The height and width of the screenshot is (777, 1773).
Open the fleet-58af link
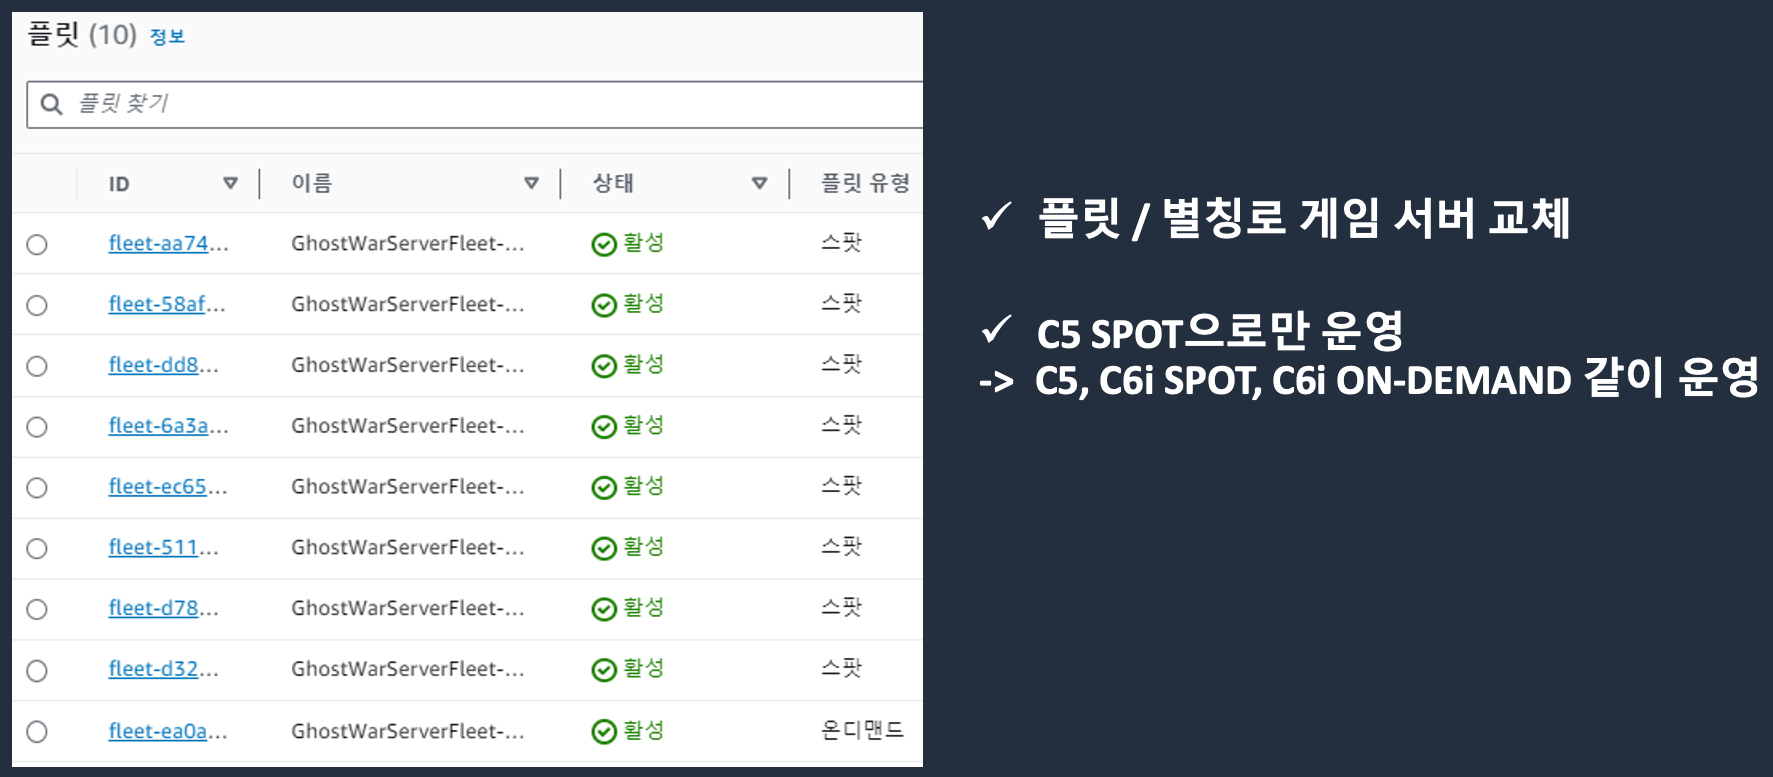(x=167, y=304)
